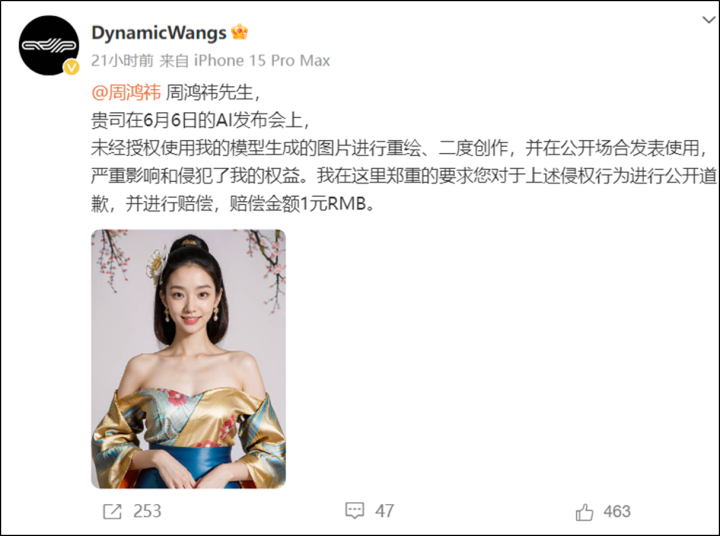720x536 pixels.
Task: Open the DynamicWangs profile avatar
Action: 49,45
